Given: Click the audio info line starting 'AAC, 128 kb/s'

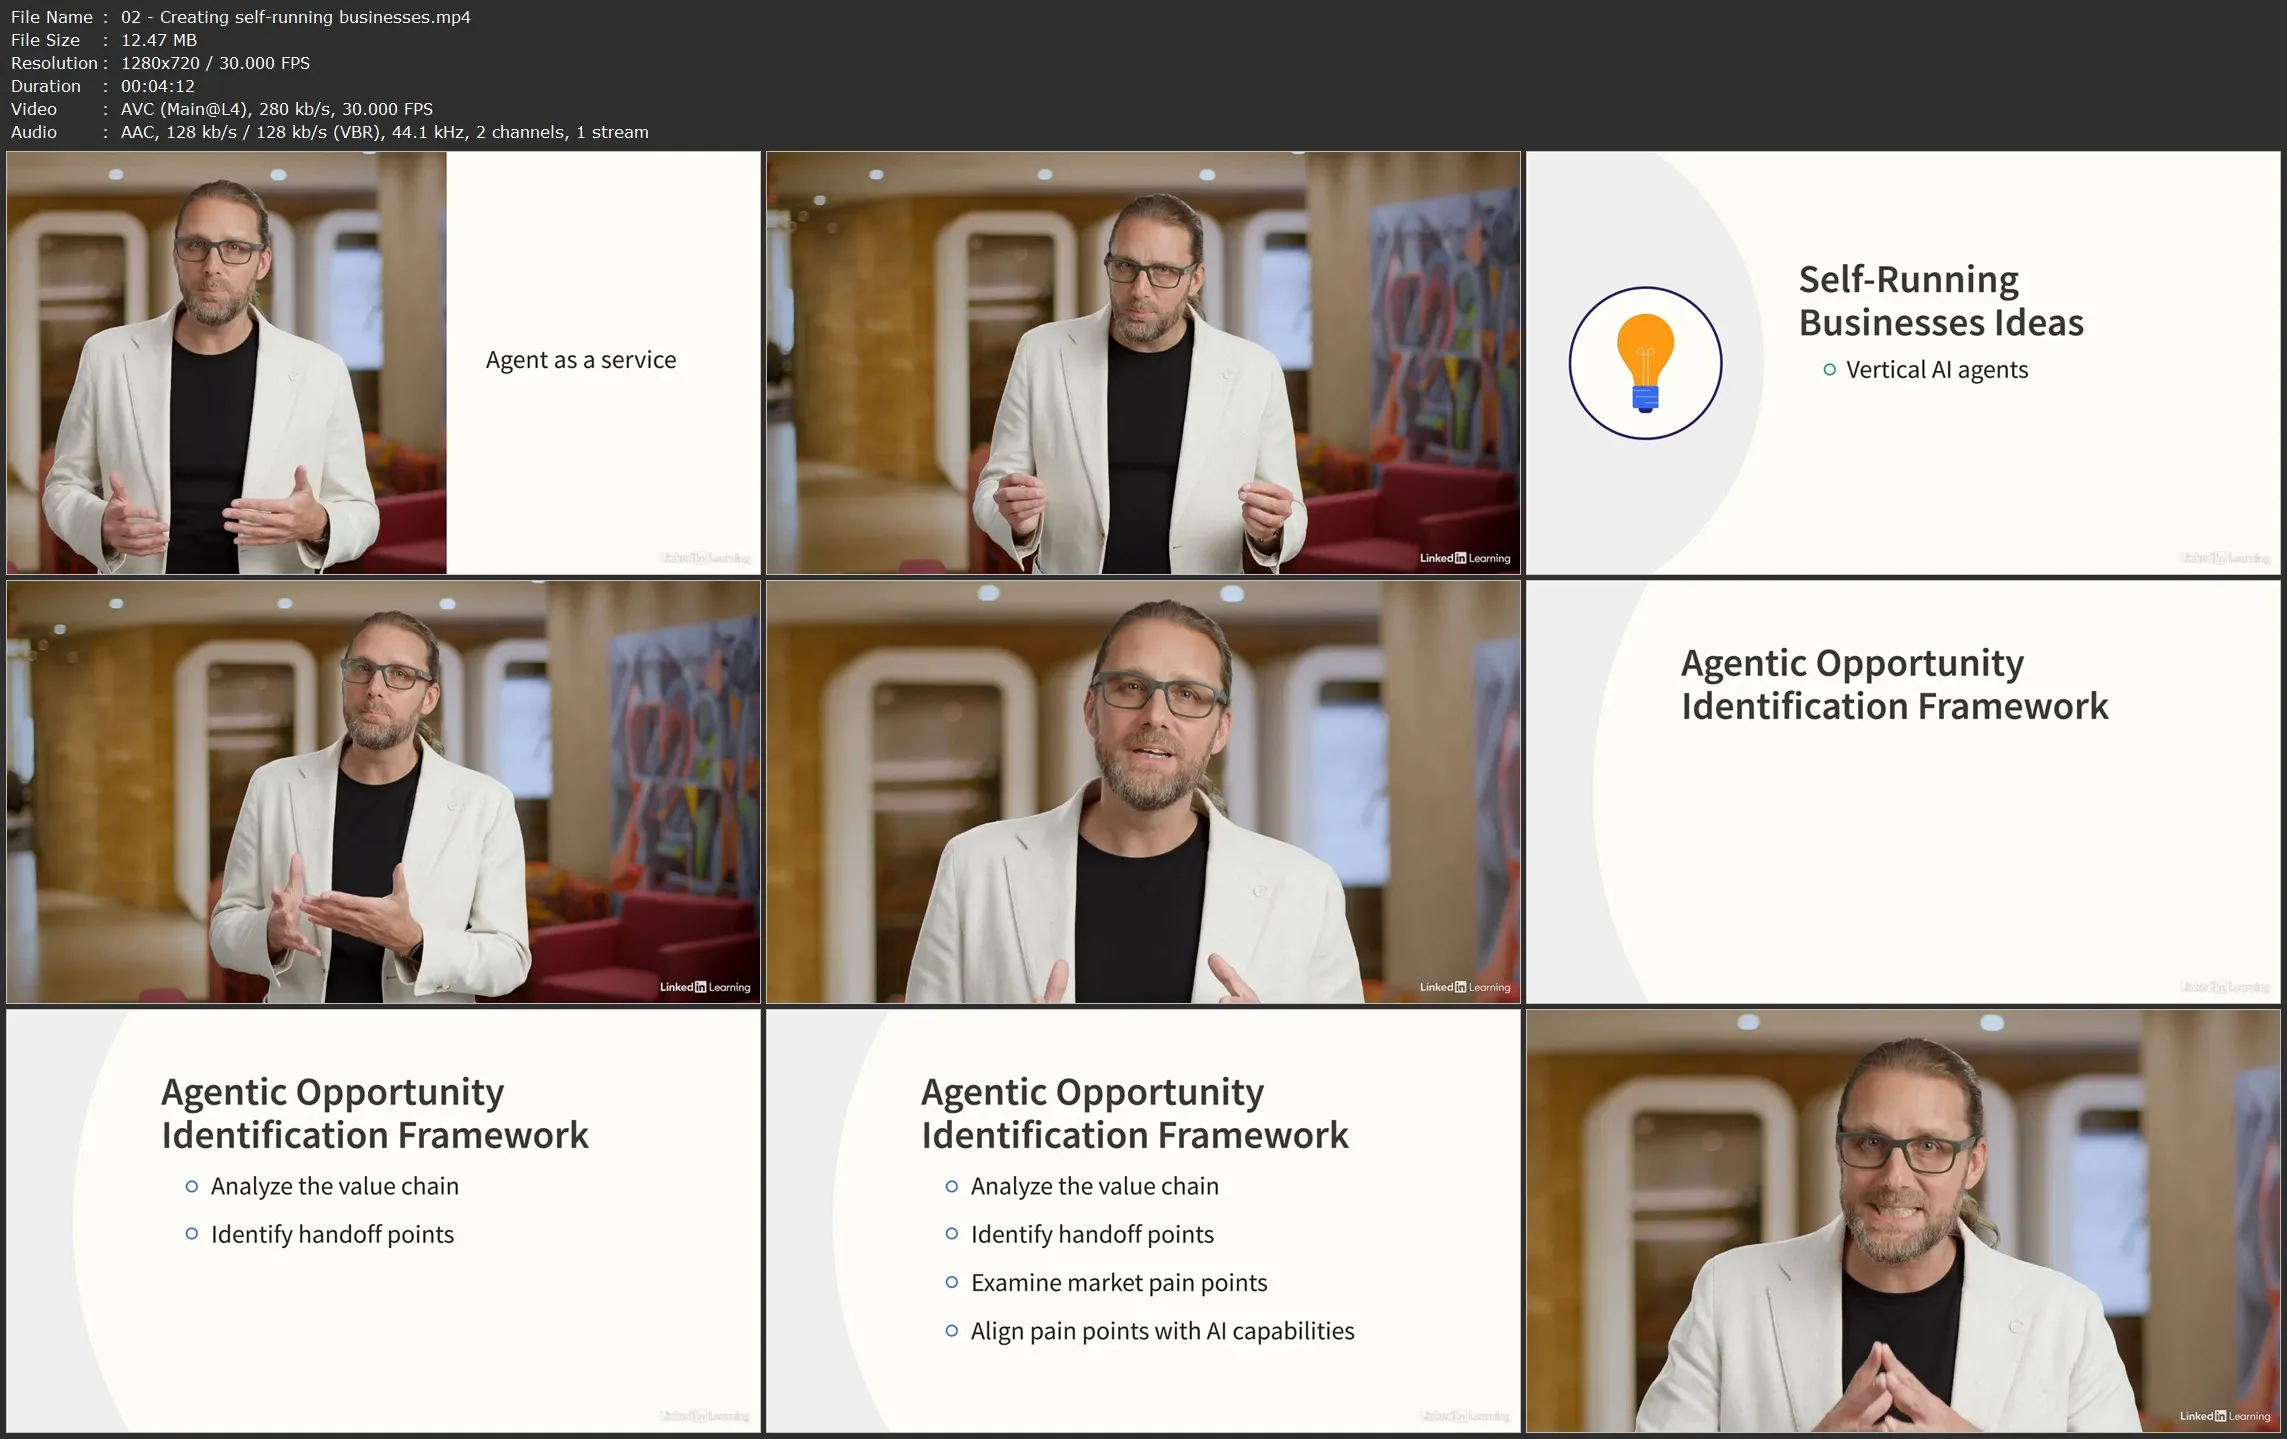Looking at the screenshot, I should tap(385, 132).
